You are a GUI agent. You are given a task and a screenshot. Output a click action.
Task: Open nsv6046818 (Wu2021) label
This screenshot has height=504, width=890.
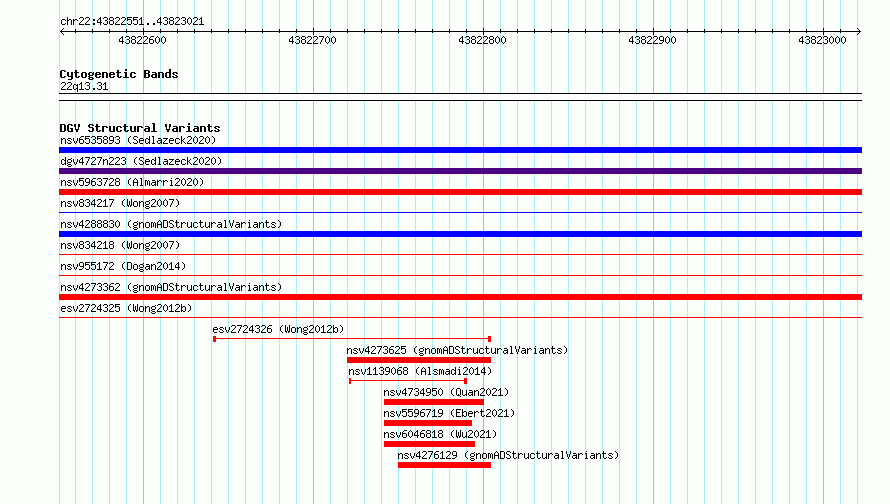click(x=440, y=434)
